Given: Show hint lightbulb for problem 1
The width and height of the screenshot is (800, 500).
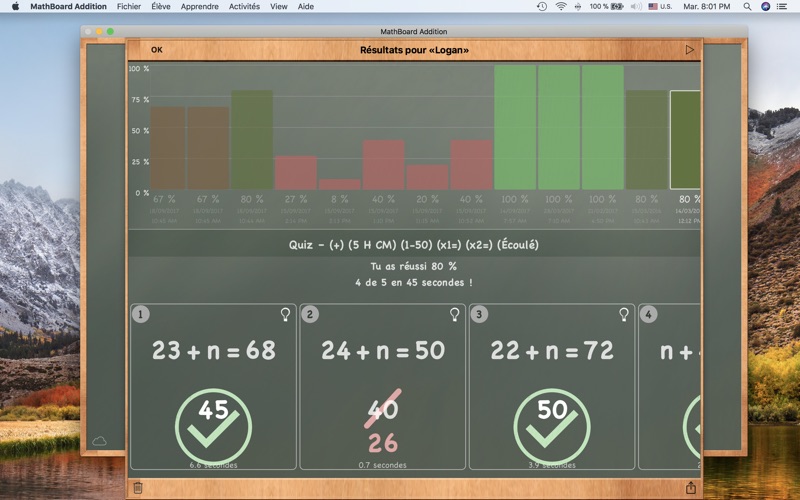Looking at the screenshot, I should pos(285,314).
